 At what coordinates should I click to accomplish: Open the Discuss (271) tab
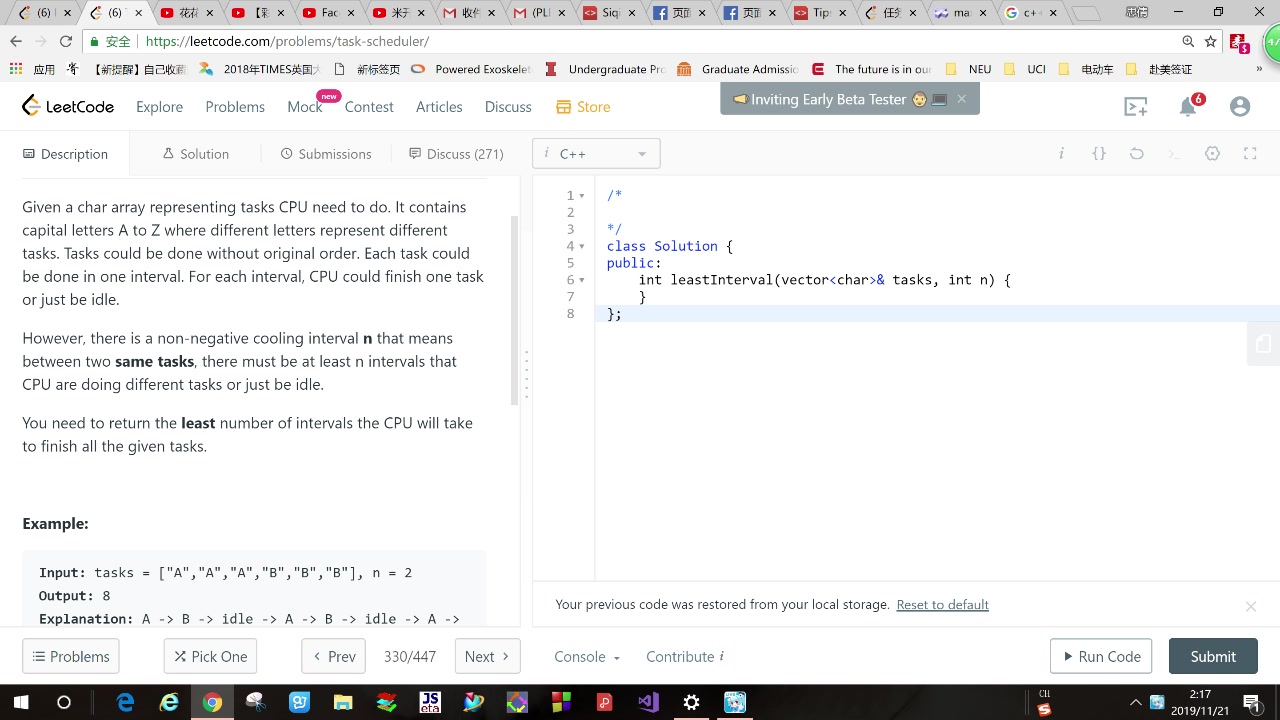pos(455,154)
